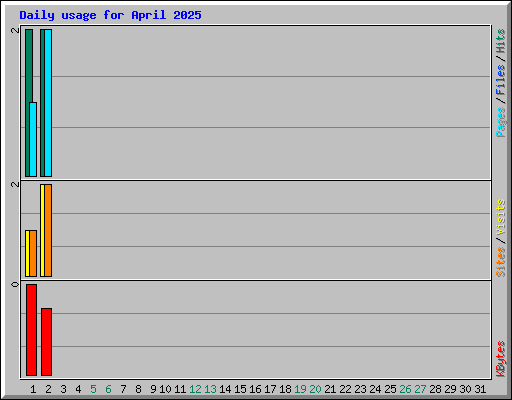Screen dimensions: 512x400
Task: Click day 1 axis label
Action: [x=33, y=389]
